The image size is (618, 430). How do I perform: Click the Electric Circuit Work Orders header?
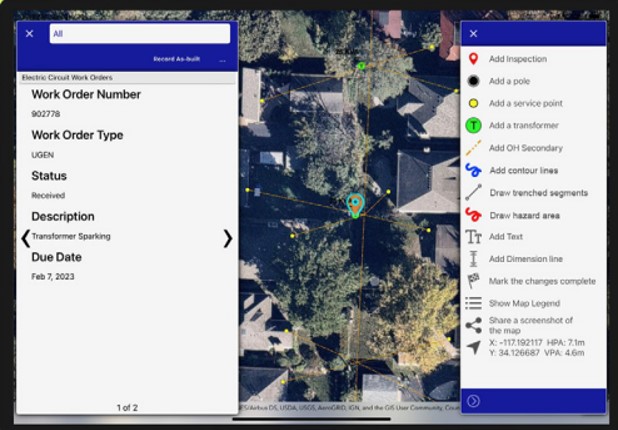point(67,78)
